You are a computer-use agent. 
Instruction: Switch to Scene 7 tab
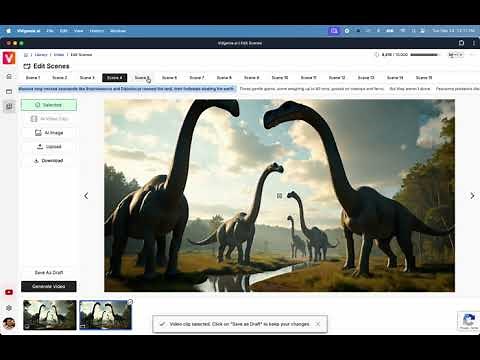click(x=197, y=78)
